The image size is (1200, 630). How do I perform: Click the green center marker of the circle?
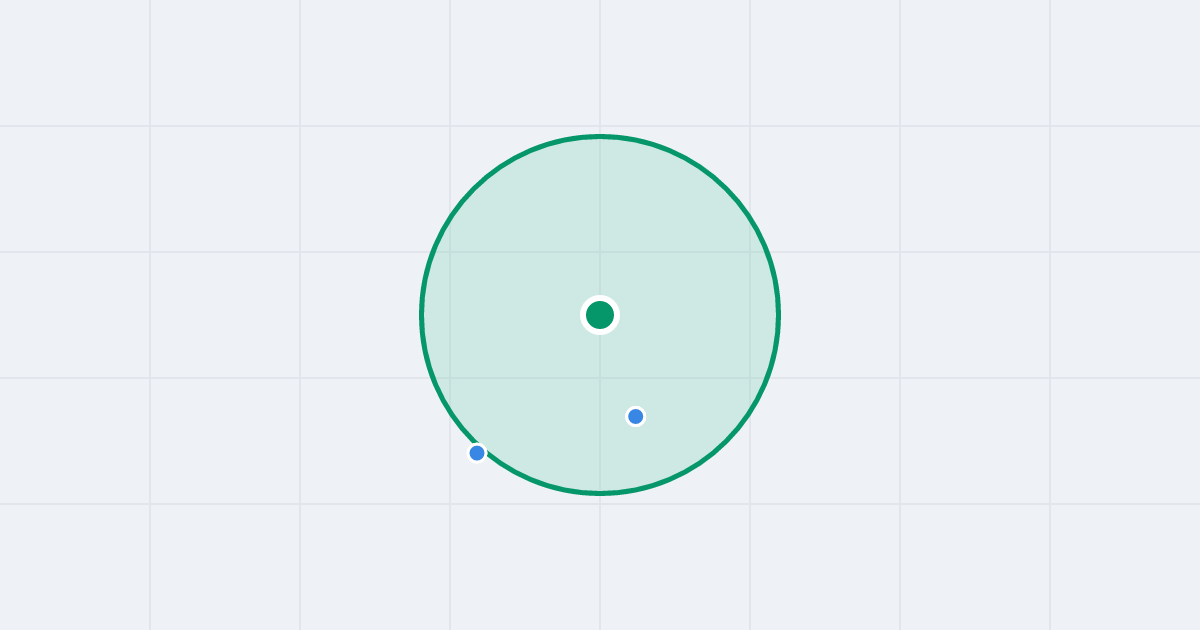coord(600,315)
